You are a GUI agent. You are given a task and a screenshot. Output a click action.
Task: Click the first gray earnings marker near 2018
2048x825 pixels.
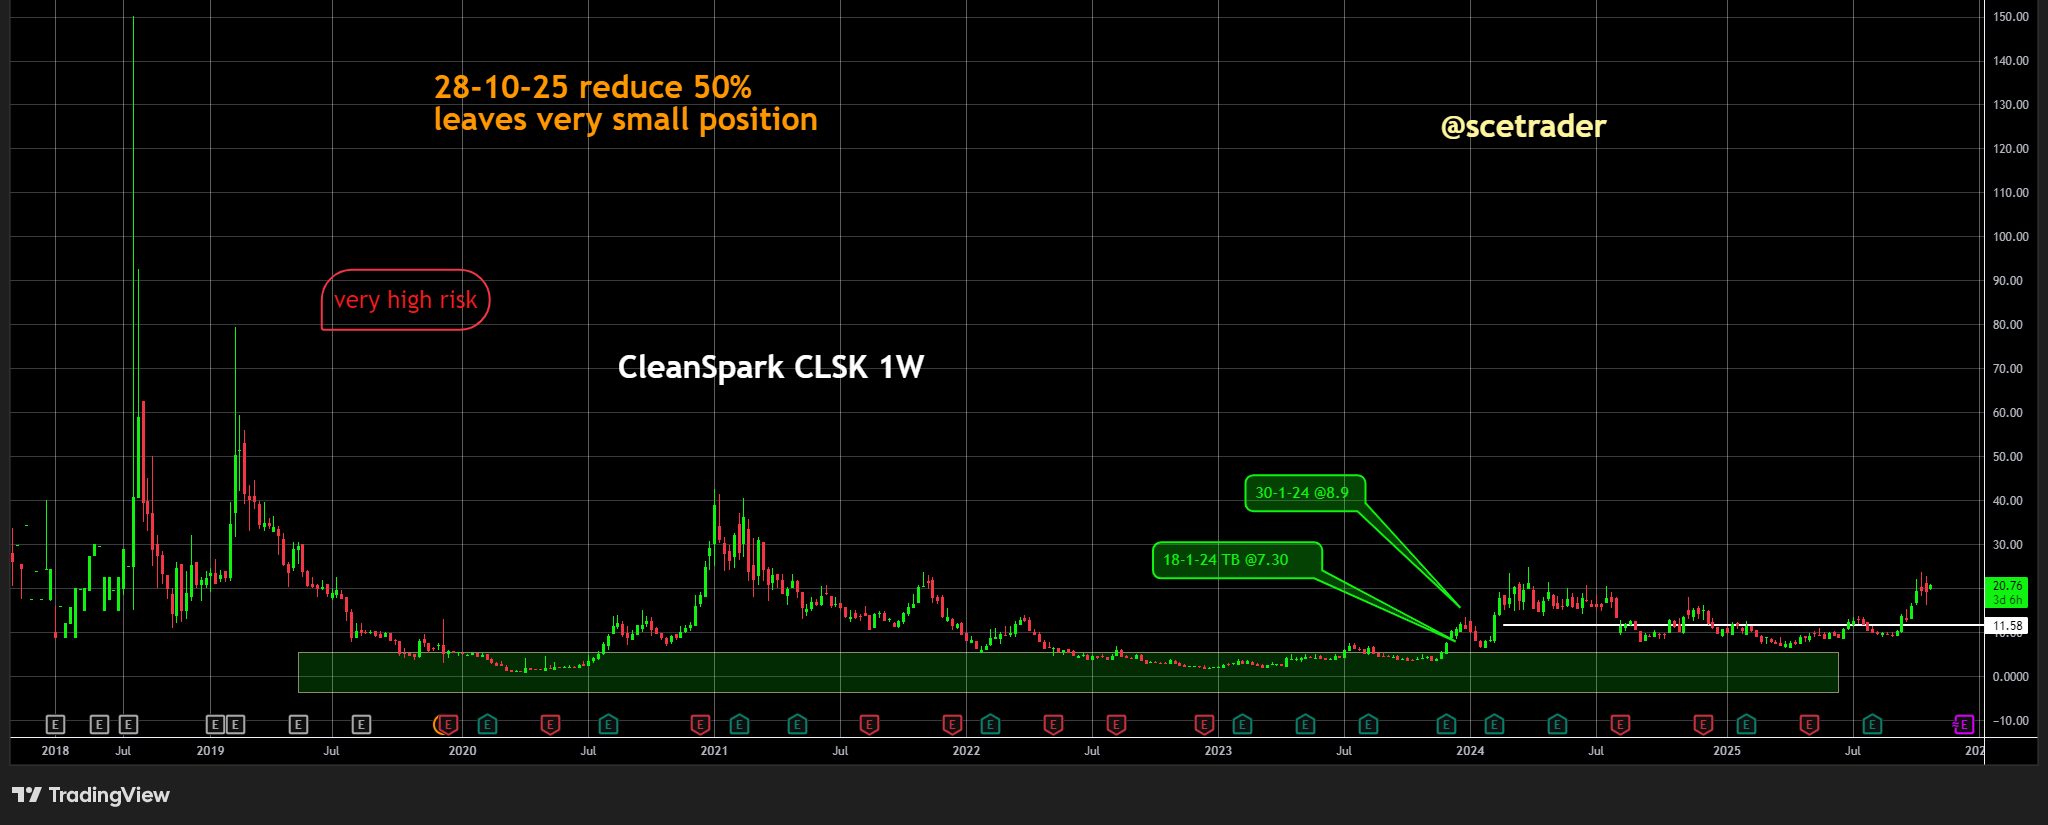56,724
